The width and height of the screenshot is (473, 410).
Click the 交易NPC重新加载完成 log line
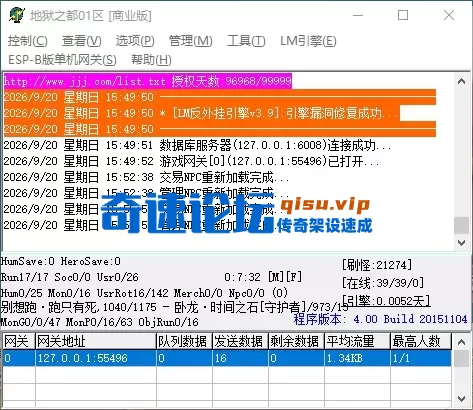147,177
